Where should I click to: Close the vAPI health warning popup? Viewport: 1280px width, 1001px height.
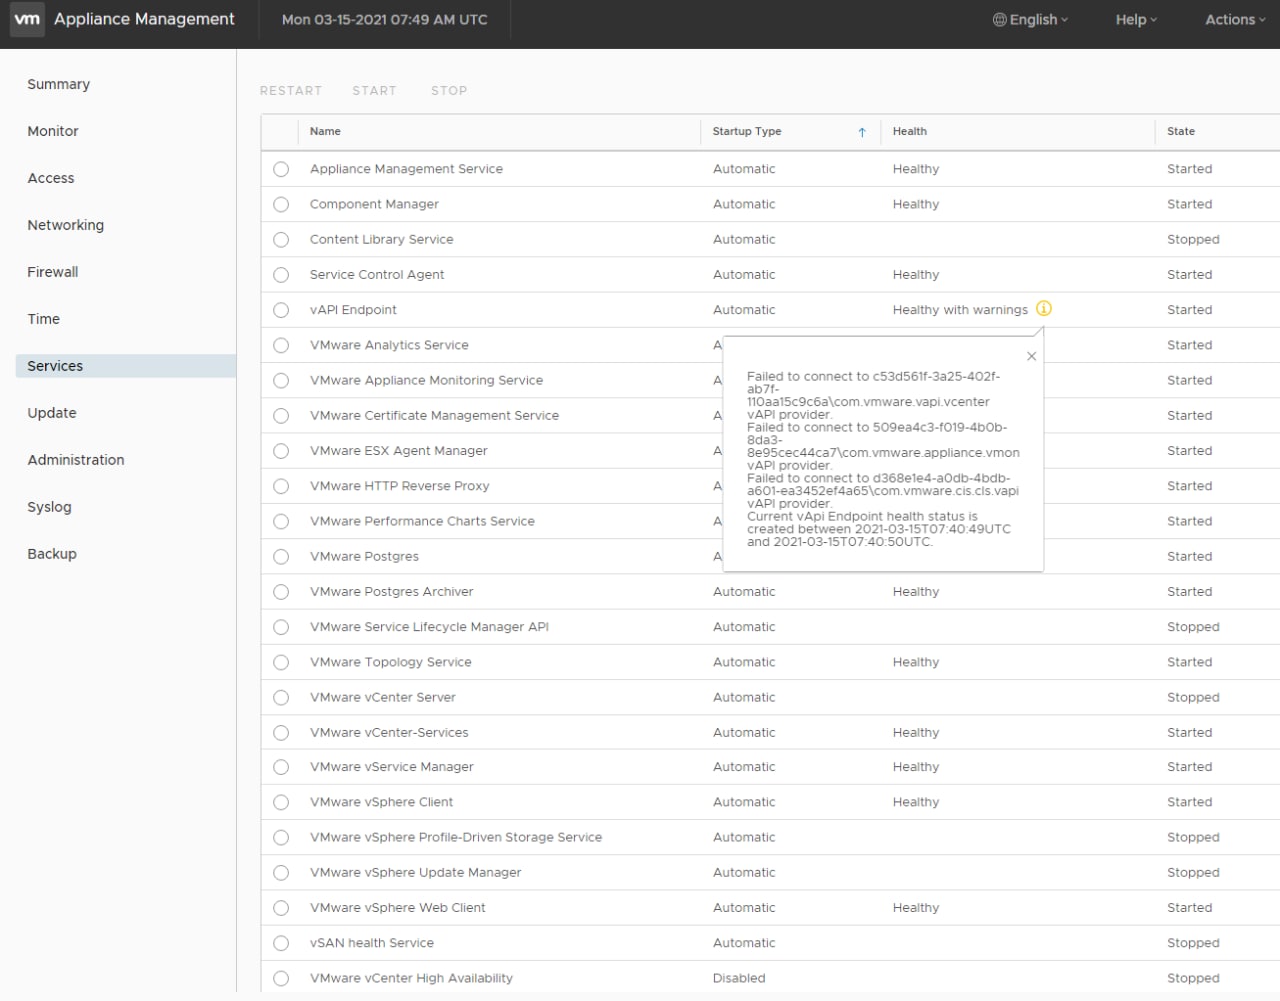click(1031, 356)
